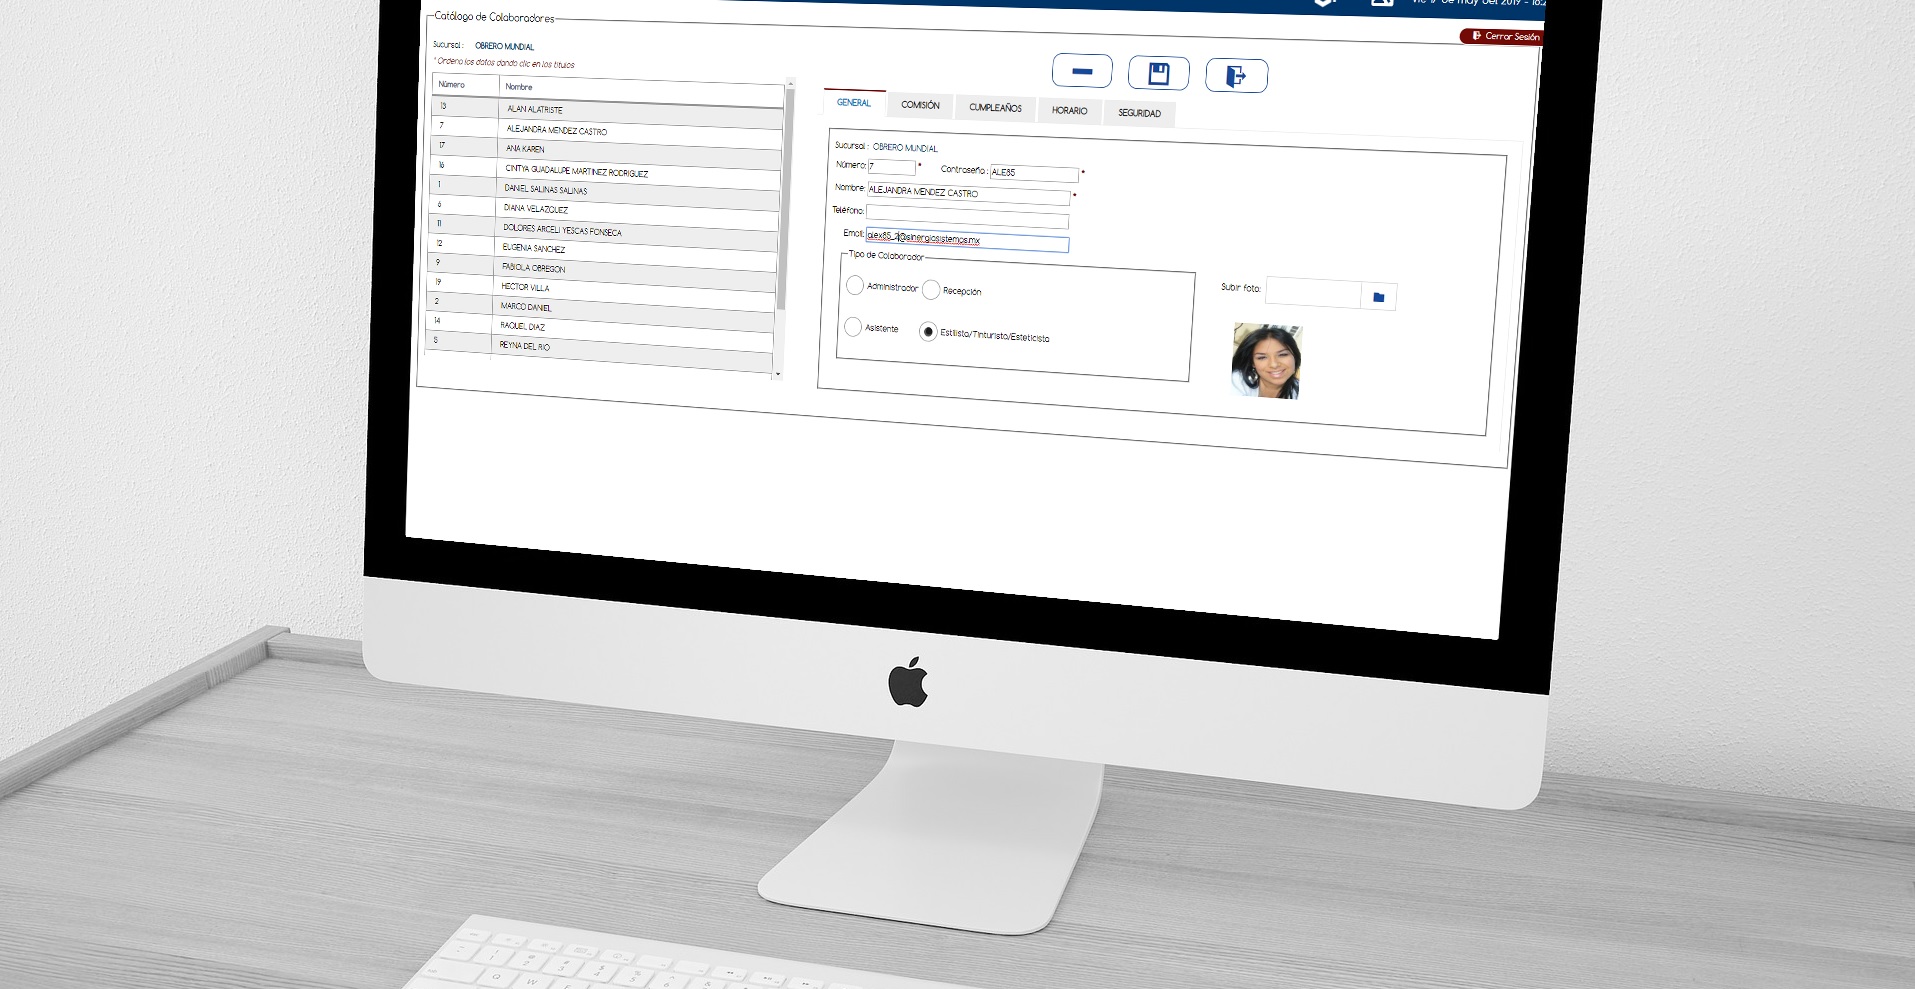Switch to the COMISIÓN tab
The height and width of the screenshot is (989, 1915).
pos(920,105)
